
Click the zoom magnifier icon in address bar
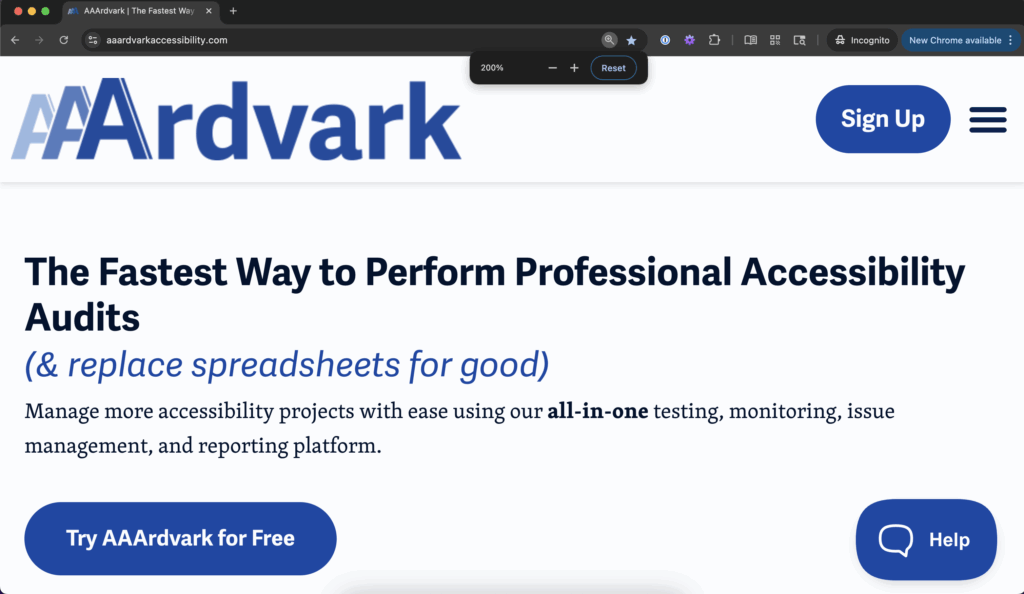click(609, 40)
